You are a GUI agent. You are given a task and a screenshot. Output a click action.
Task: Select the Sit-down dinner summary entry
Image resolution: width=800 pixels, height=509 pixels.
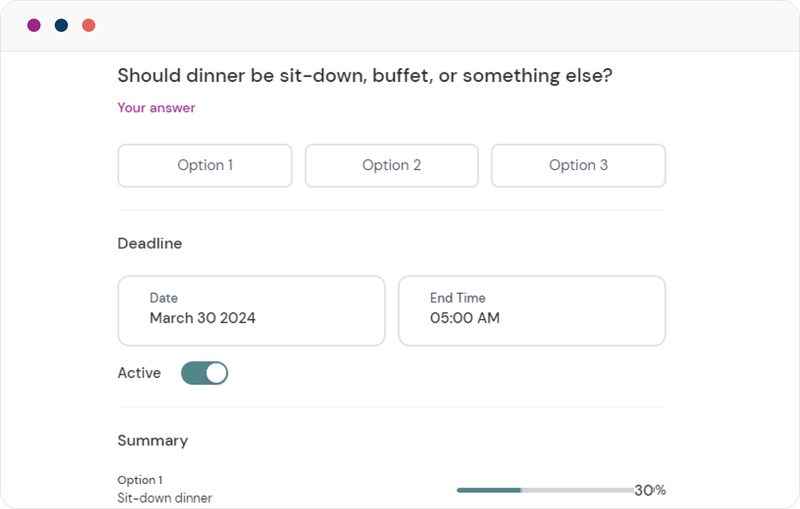coord(165,498)
